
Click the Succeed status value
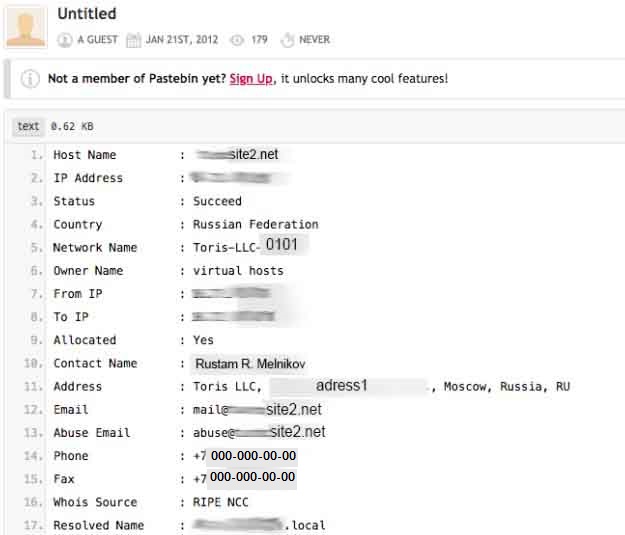coord(217,201)
